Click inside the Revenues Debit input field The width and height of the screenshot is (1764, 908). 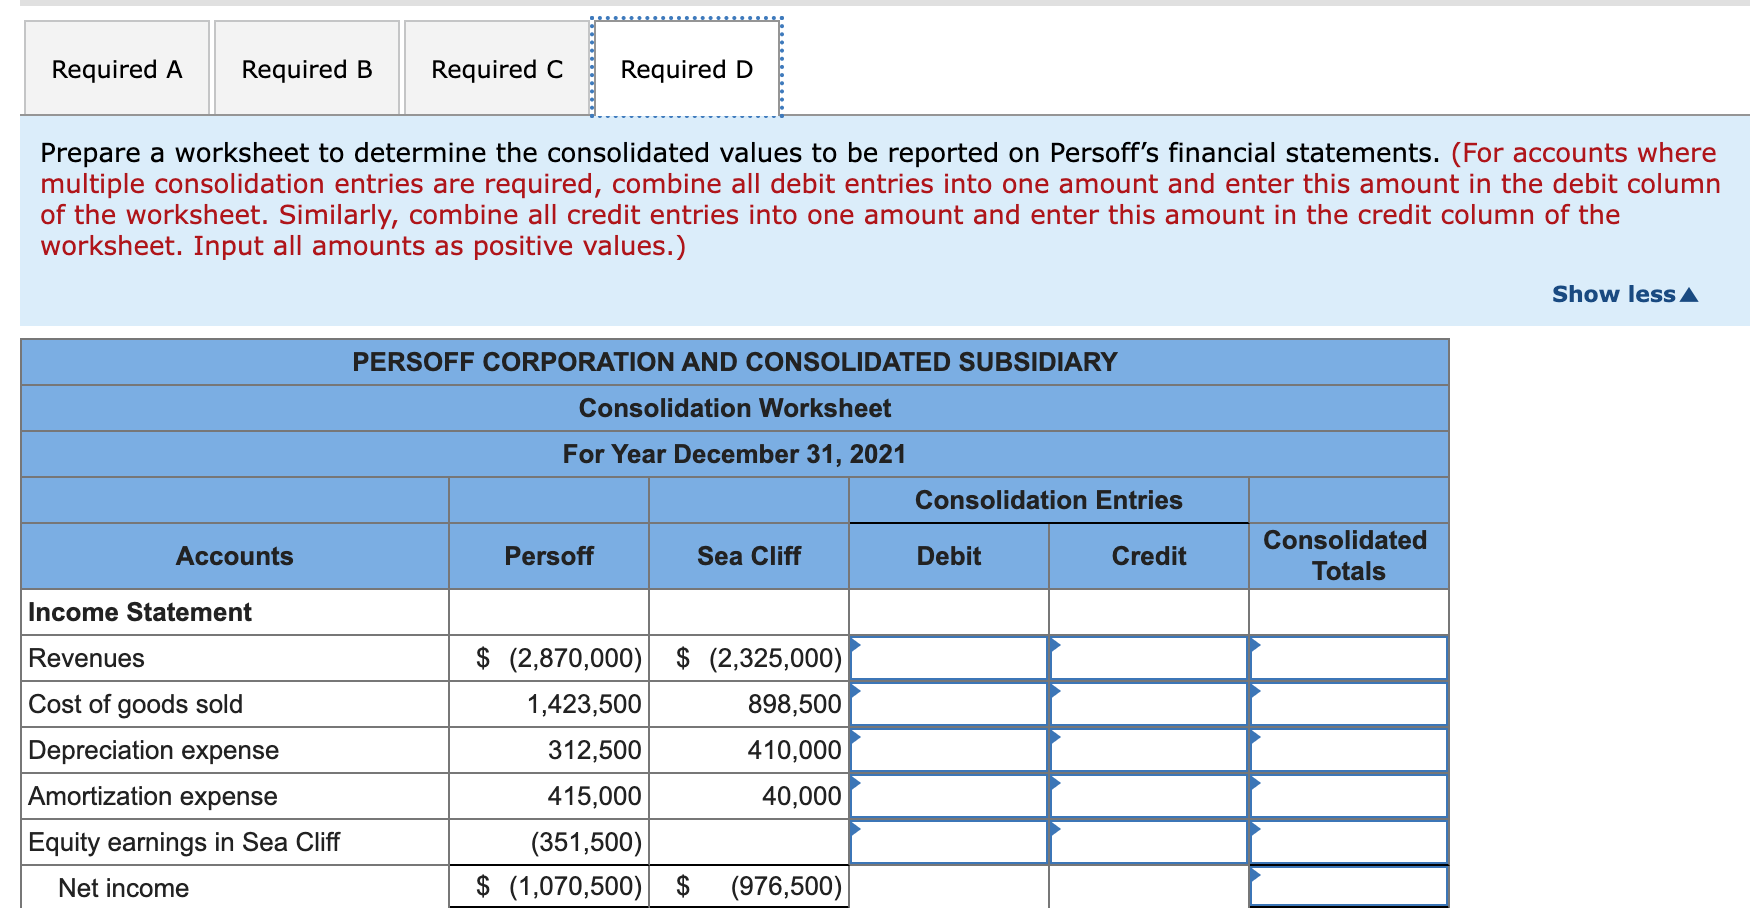(950, 658)
